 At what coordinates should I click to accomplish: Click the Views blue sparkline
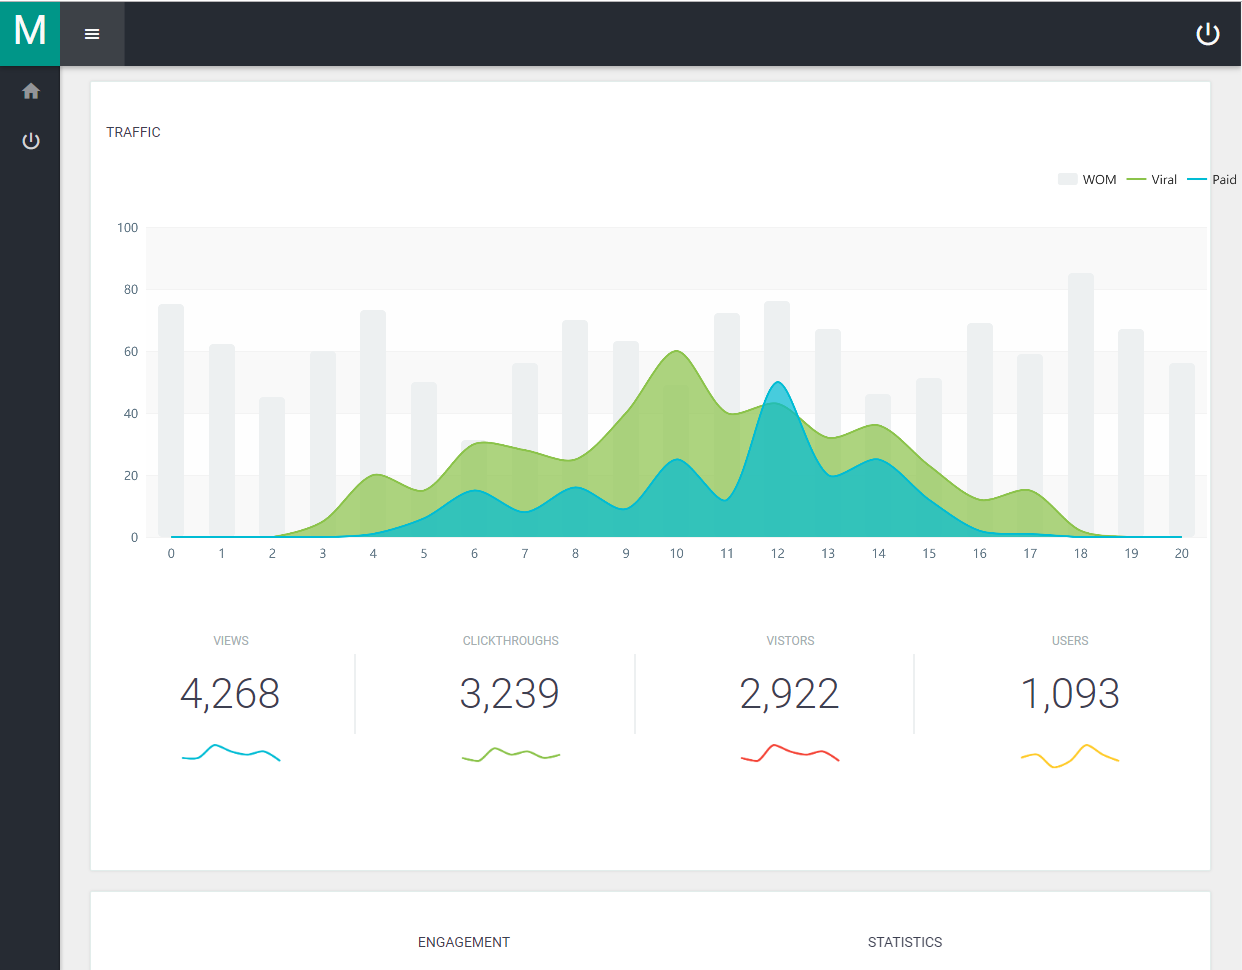231,753
